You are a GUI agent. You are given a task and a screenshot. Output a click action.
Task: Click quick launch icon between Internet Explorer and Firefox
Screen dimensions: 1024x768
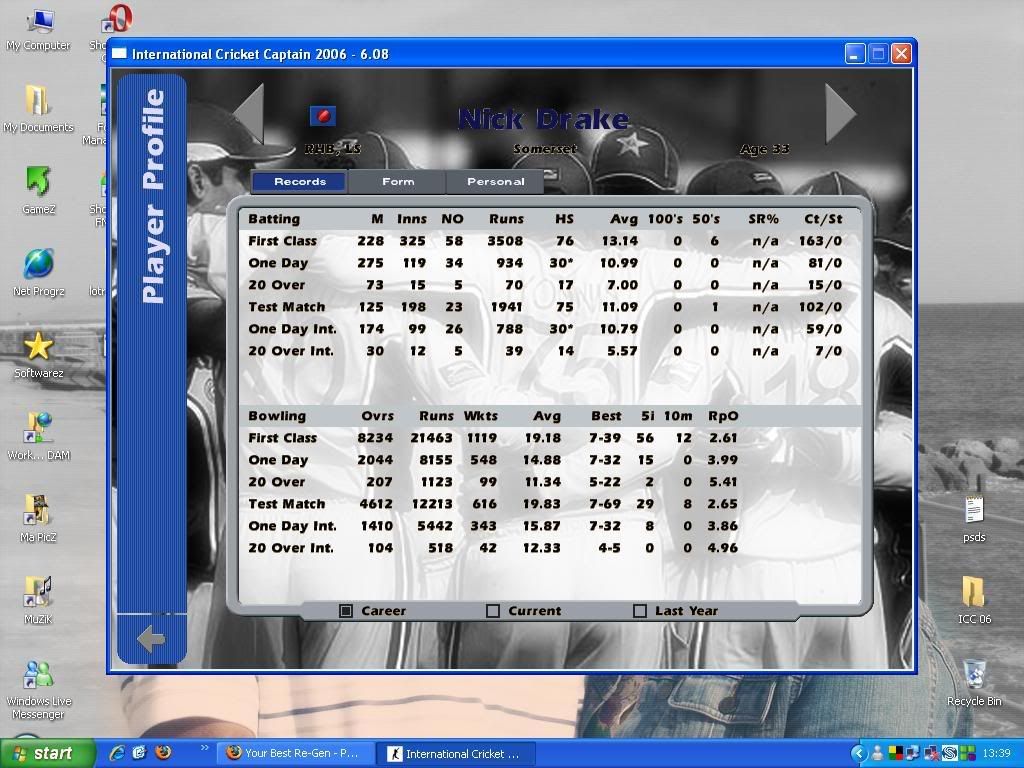coord(140,753)
